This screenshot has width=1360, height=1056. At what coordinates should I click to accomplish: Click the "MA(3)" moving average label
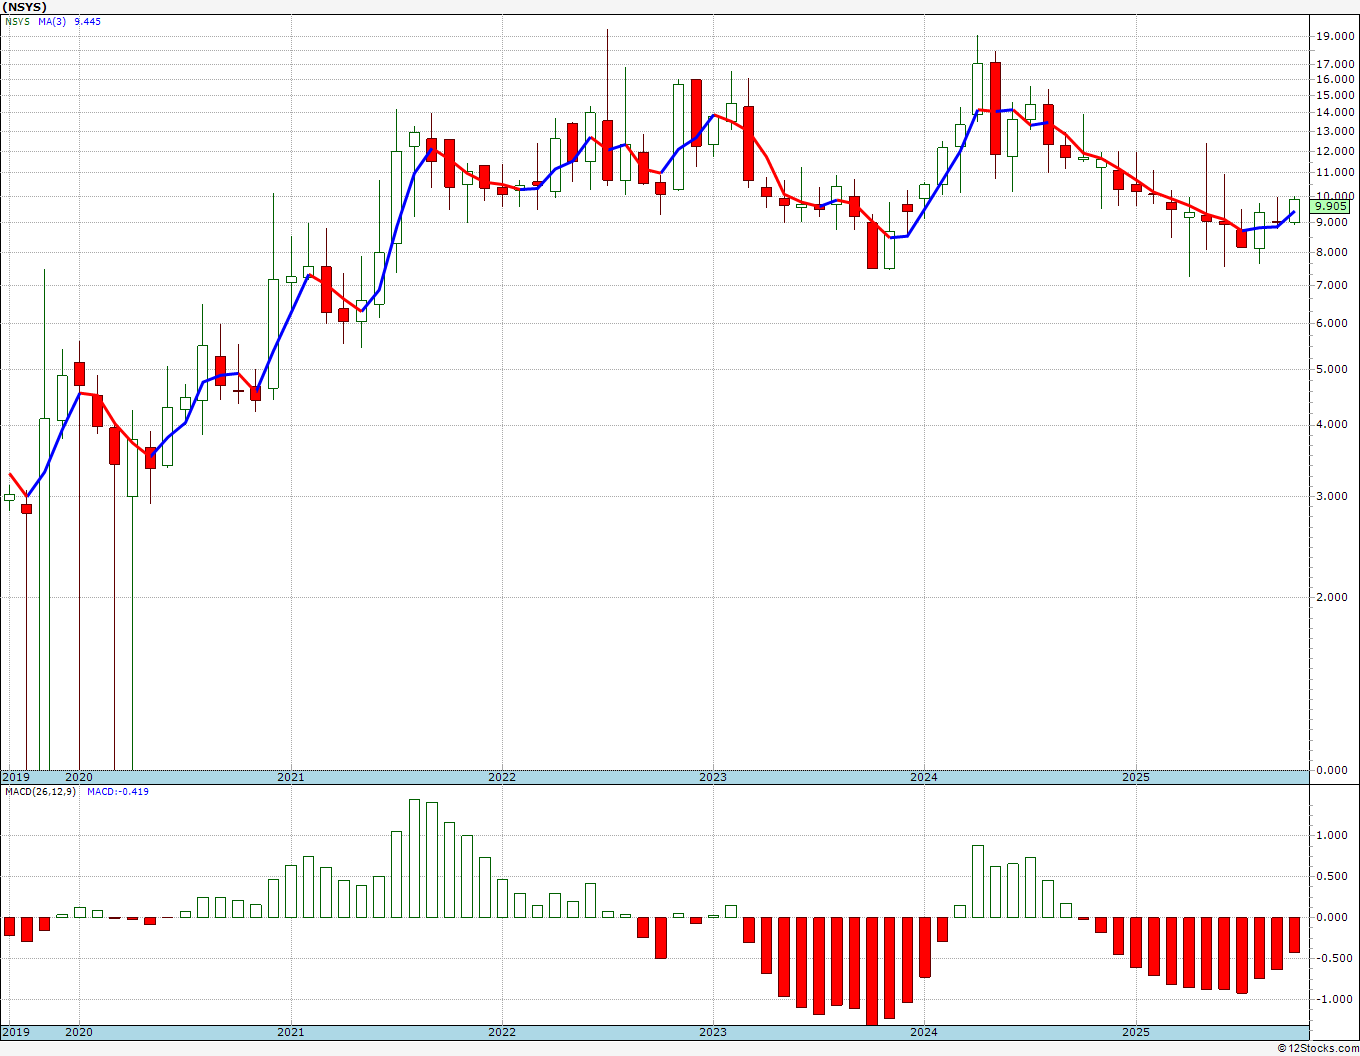(x=53, y=21)
